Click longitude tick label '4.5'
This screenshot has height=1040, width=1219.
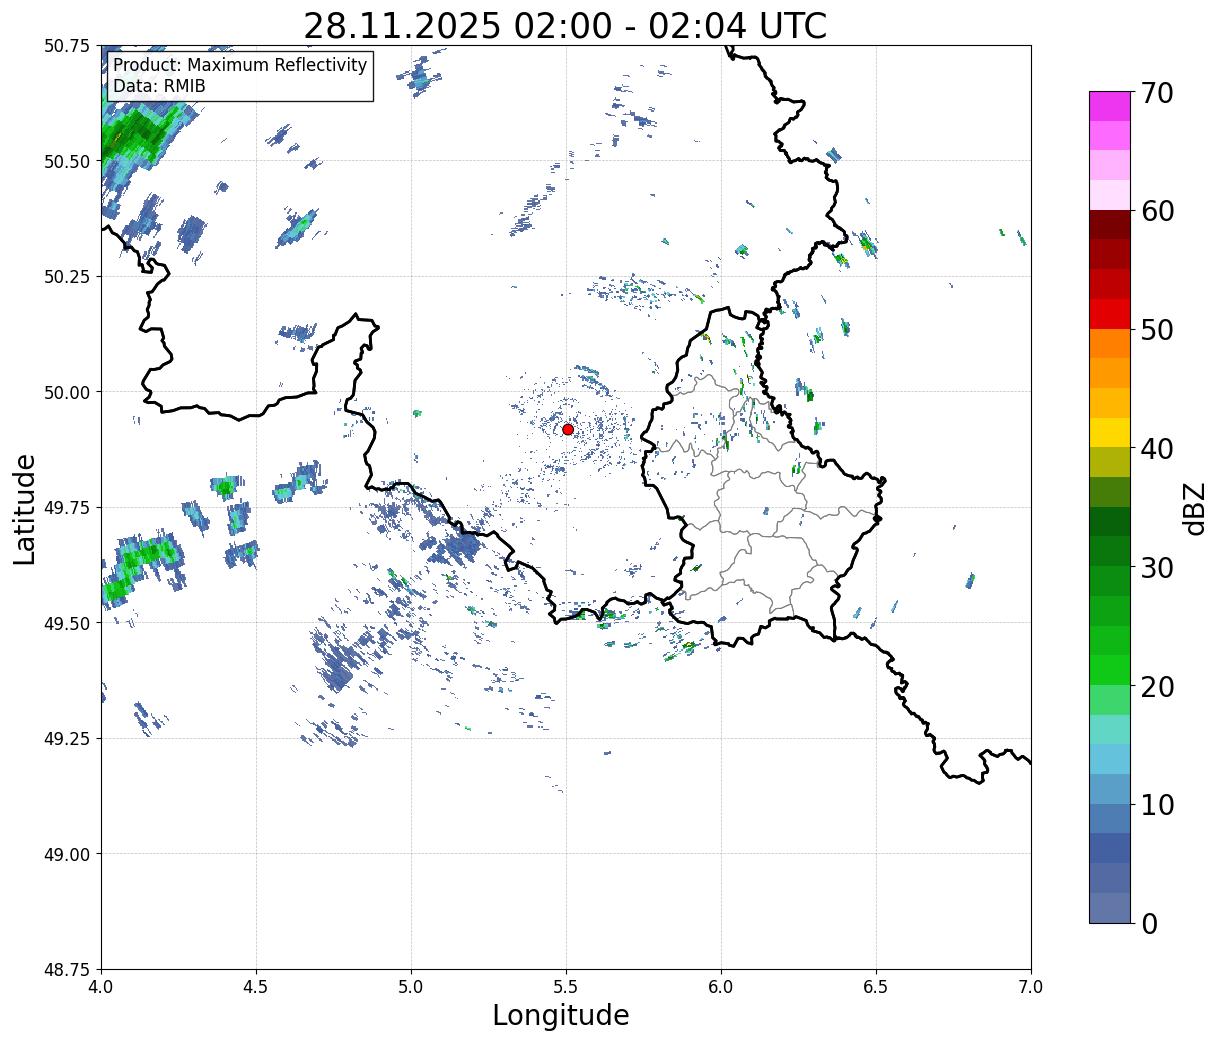256,986
